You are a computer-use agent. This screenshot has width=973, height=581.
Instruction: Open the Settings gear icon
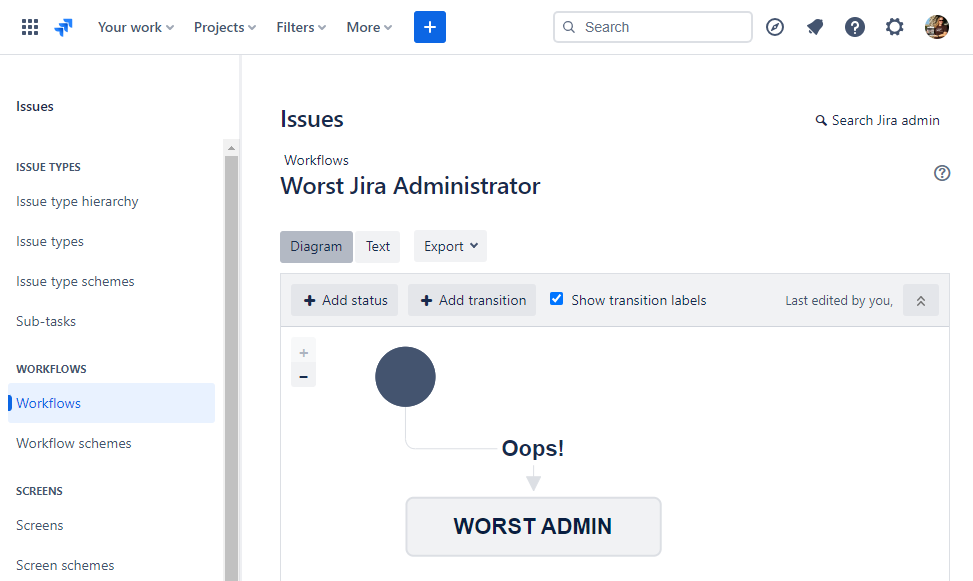click(894, 27)
